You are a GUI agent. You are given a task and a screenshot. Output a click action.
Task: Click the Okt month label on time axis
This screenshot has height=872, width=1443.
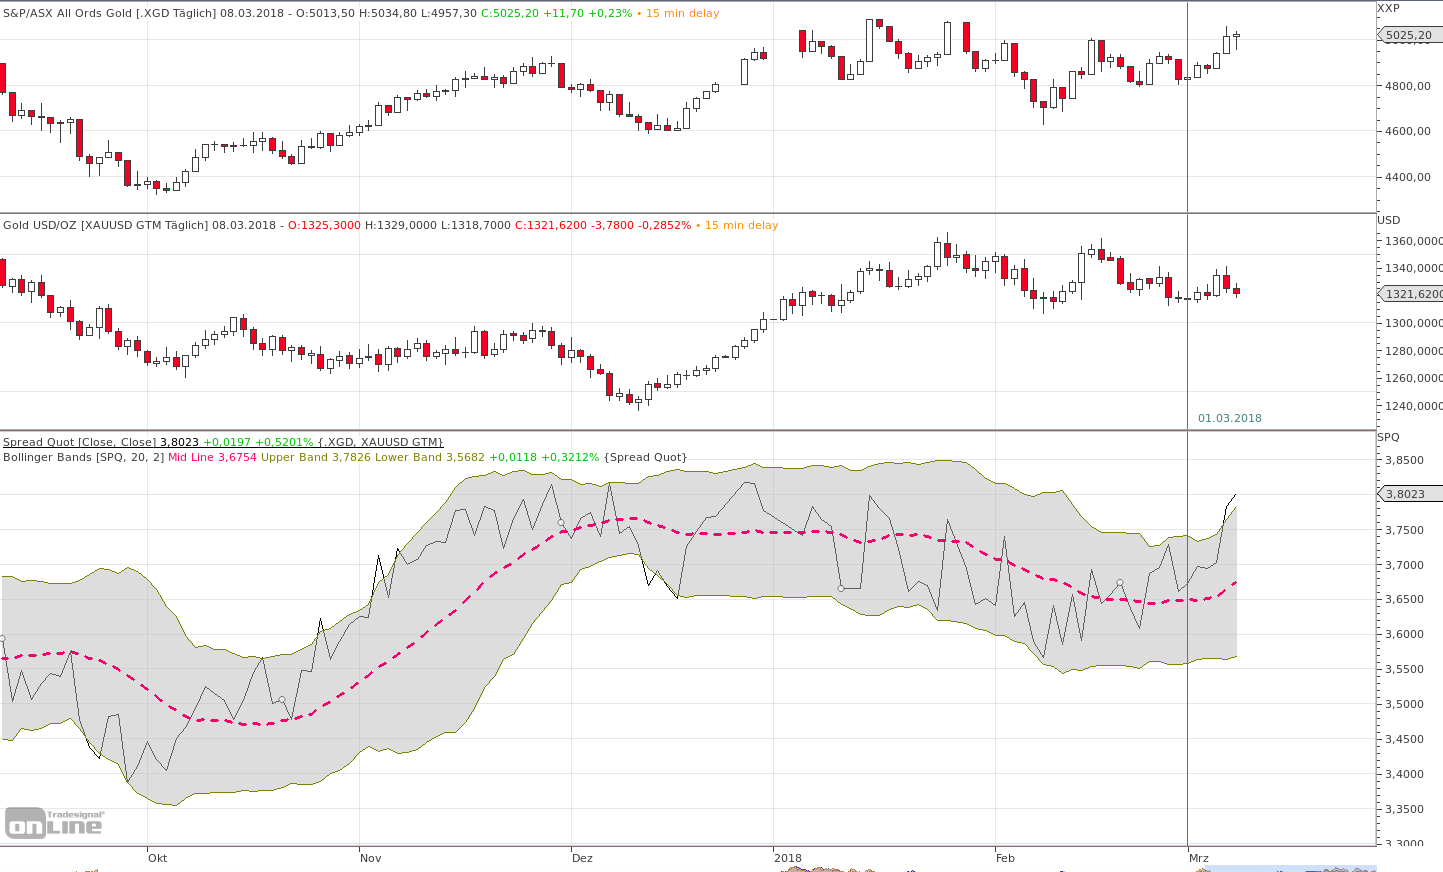pos(157,858)
